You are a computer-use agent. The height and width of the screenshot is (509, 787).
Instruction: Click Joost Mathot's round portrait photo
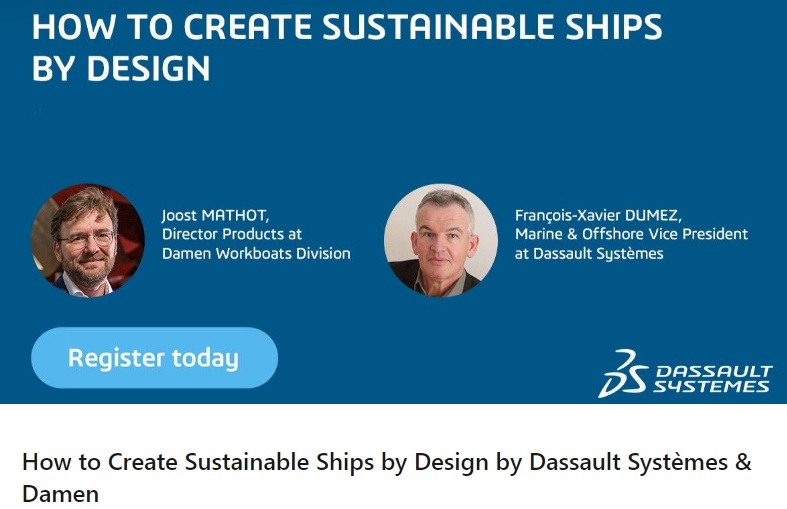(x=88, y=240)
